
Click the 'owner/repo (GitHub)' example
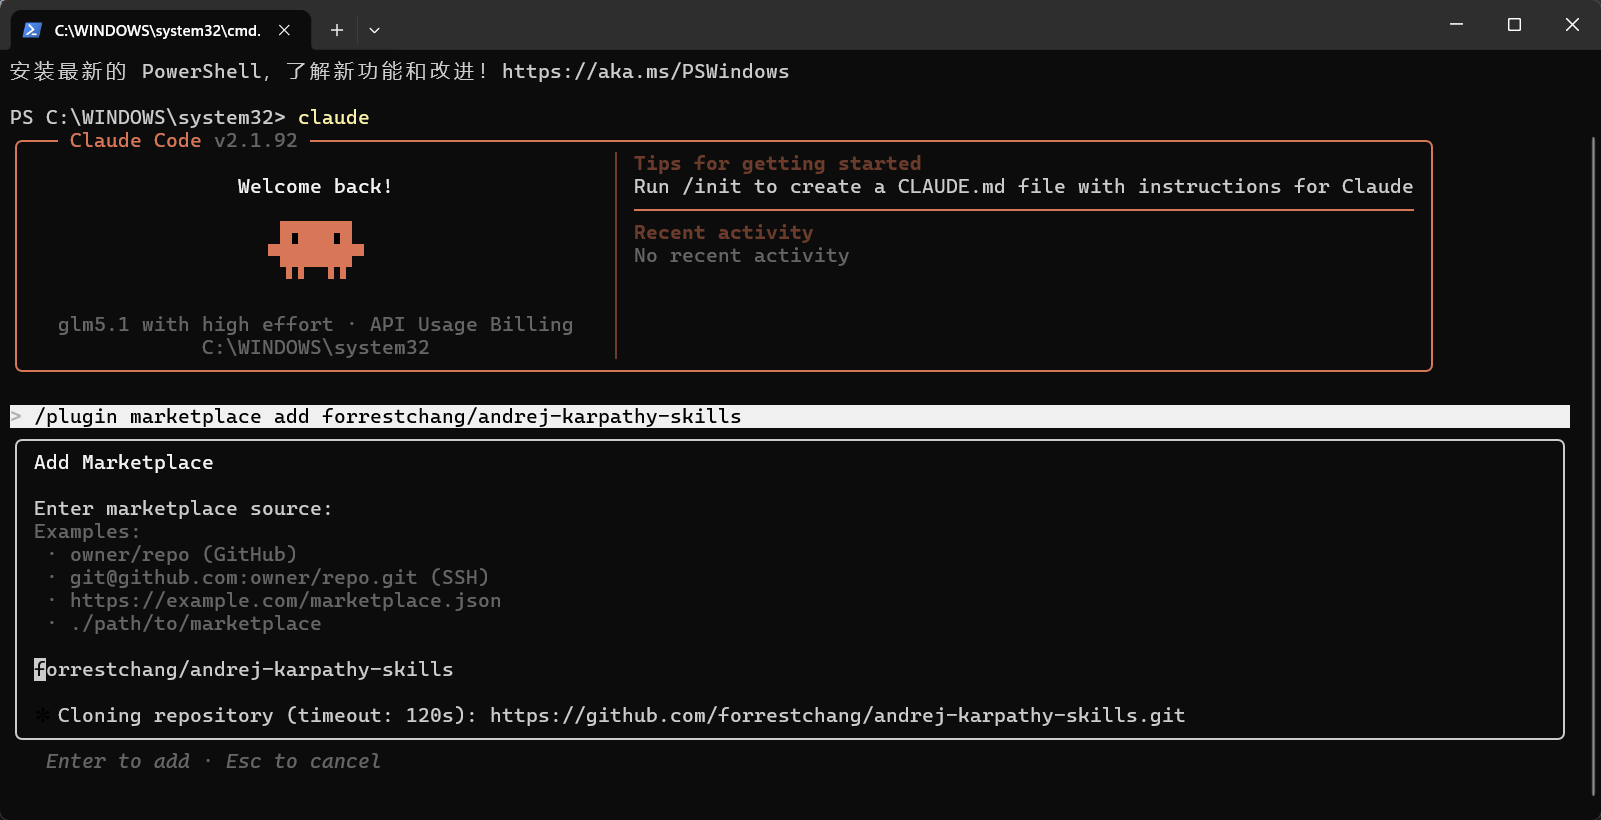(183, 554)
